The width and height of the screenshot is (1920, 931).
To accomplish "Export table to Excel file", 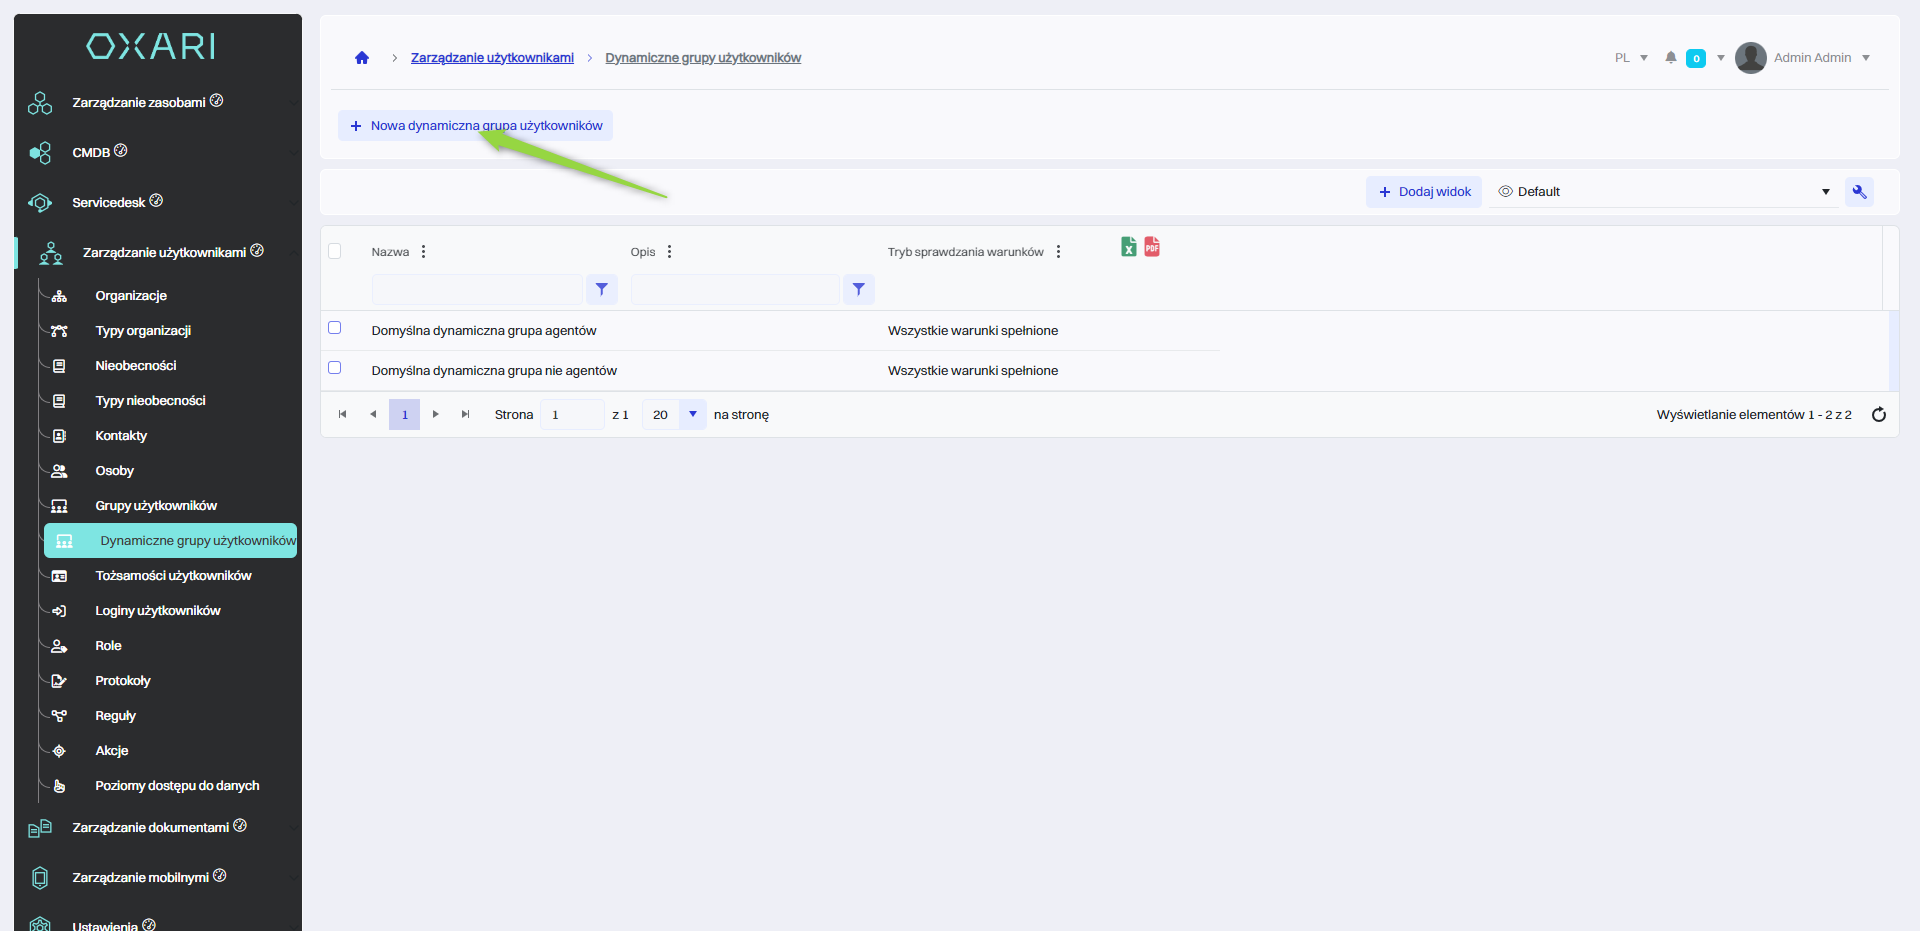I will coord(1128,247).
